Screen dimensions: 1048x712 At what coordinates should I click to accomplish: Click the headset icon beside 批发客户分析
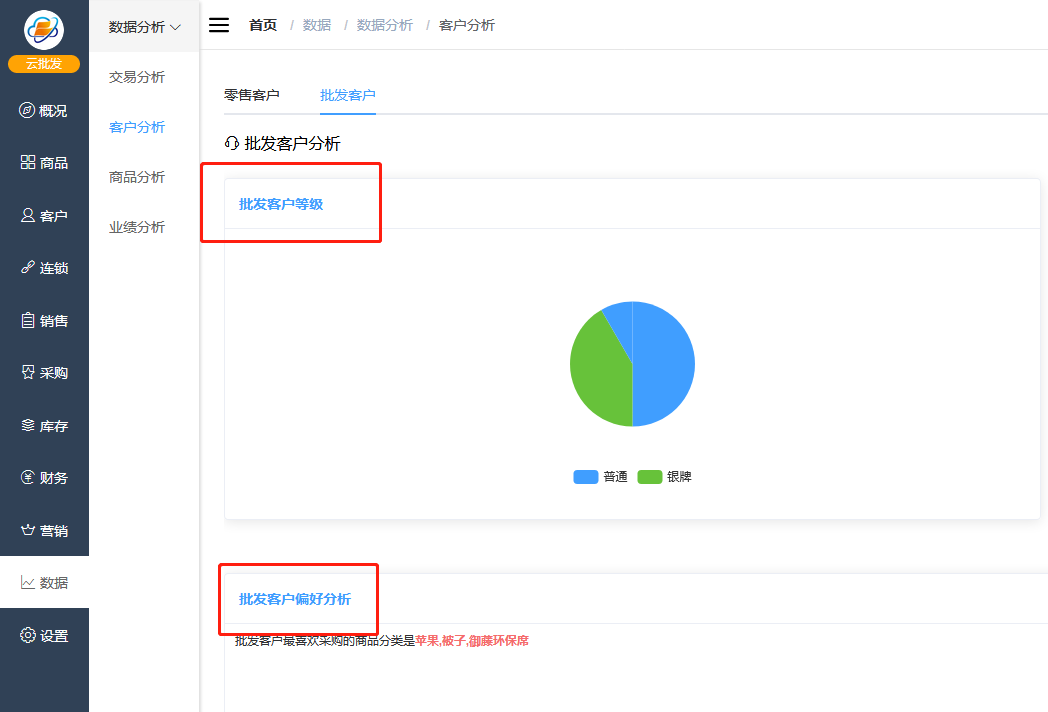point(232,143)
